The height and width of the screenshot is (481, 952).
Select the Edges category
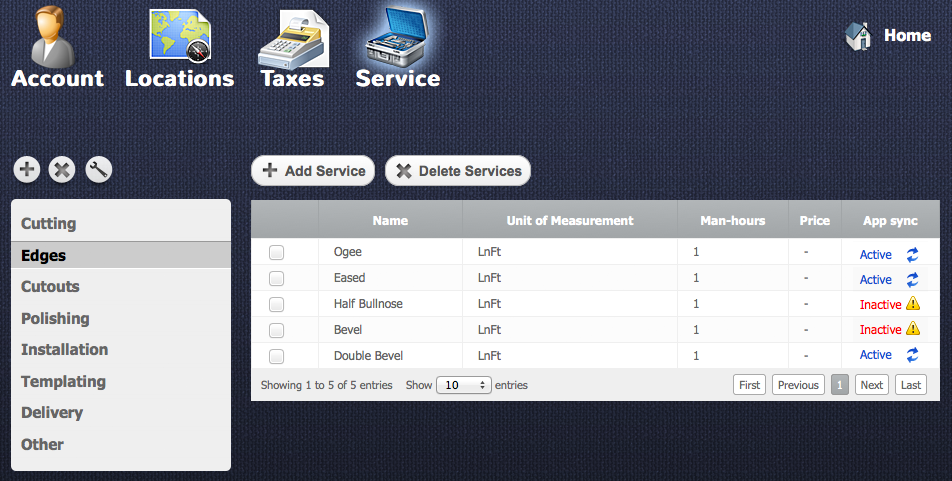point(121,255)
